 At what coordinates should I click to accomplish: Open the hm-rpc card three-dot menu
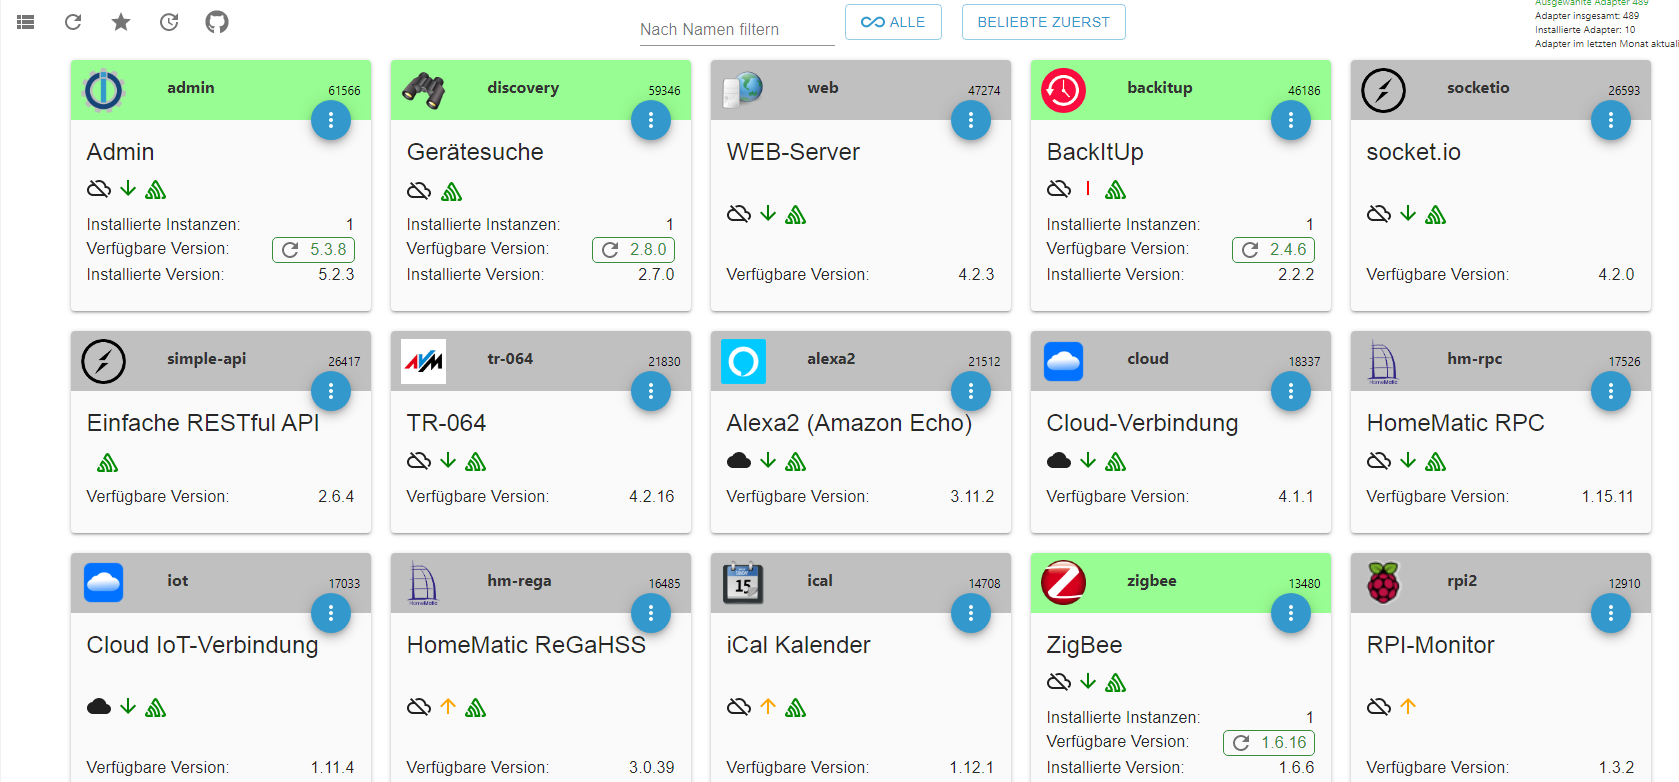(x=1611, y=391)
